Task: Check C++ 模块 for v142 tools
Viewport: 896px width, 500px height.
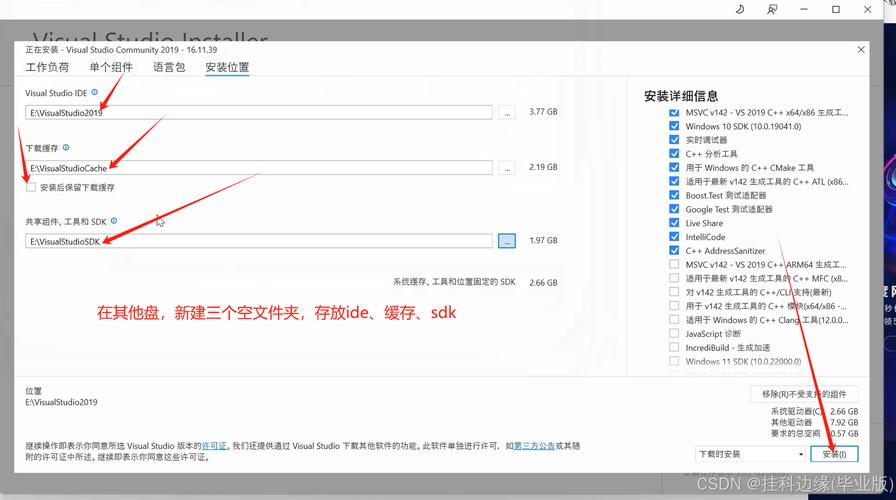Action: coord(674,306)
